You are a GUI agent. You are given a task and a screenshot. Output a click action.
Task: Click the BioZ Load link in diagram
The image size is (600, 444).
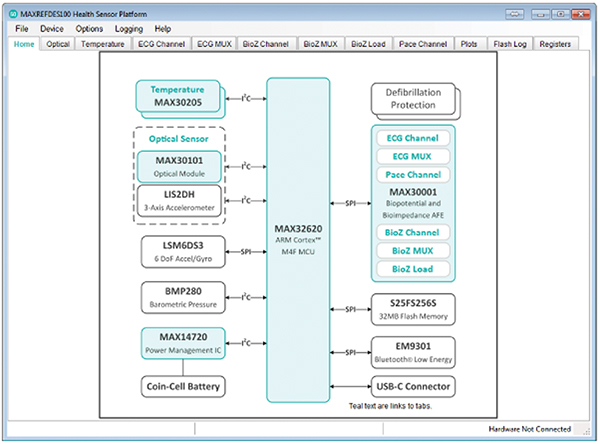(413, 269)
